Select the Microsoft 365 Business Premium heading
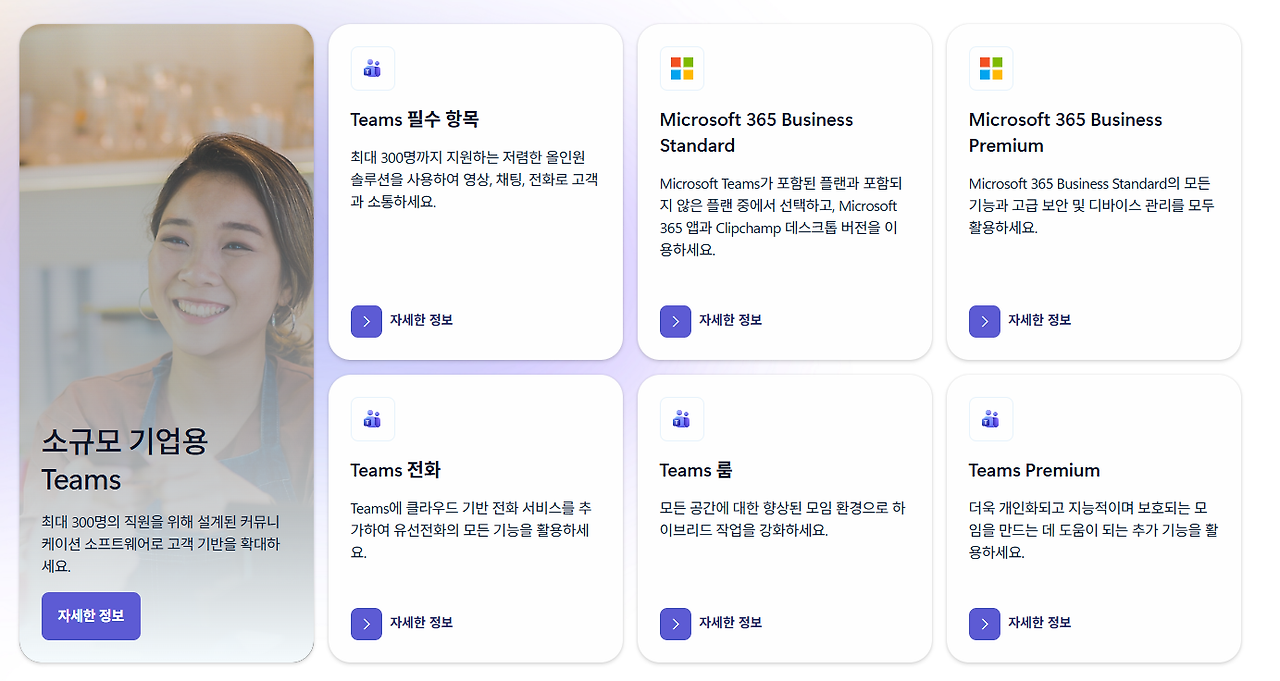 pos(1066,132)
